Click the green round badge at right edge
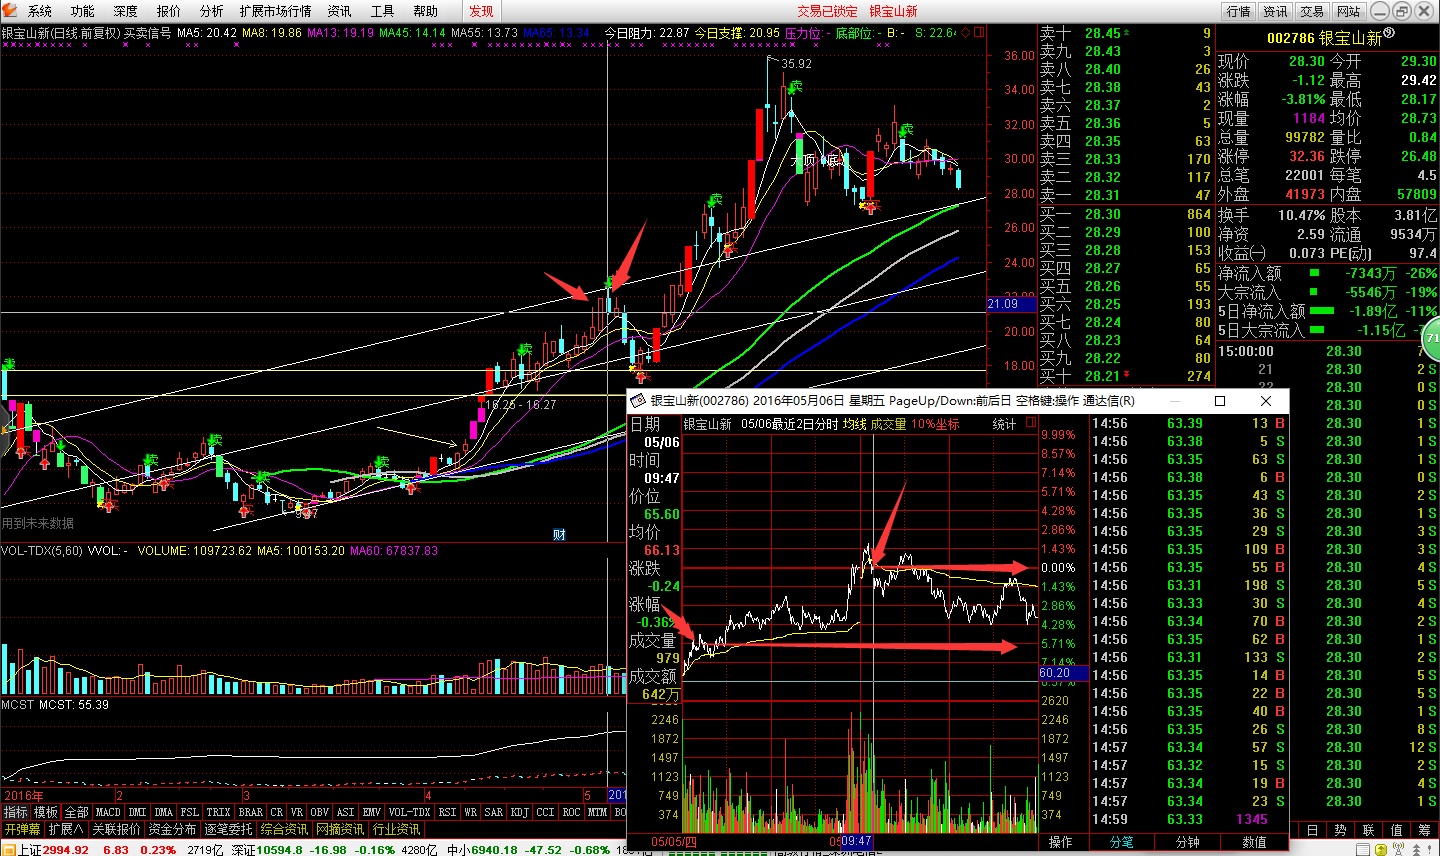The width and height of the screenshot is (1440, 856). (x=1432, y=338)
